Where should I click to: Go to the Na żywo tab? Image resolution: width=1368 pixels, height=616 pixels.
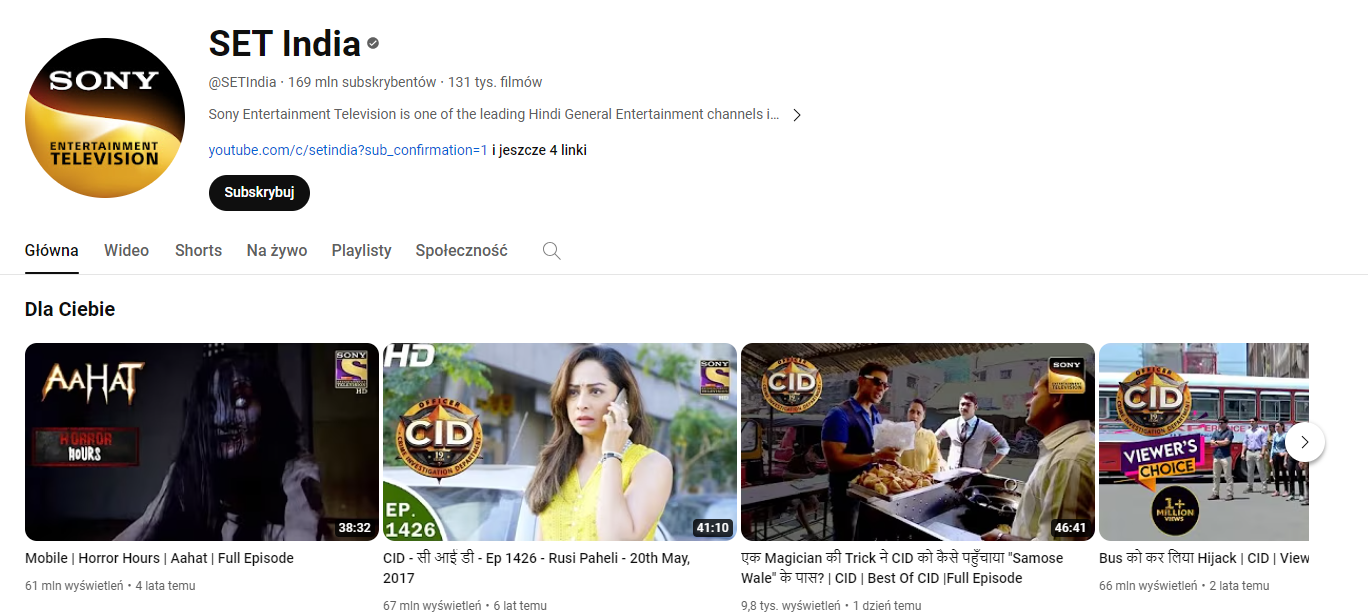pos(277,251)
